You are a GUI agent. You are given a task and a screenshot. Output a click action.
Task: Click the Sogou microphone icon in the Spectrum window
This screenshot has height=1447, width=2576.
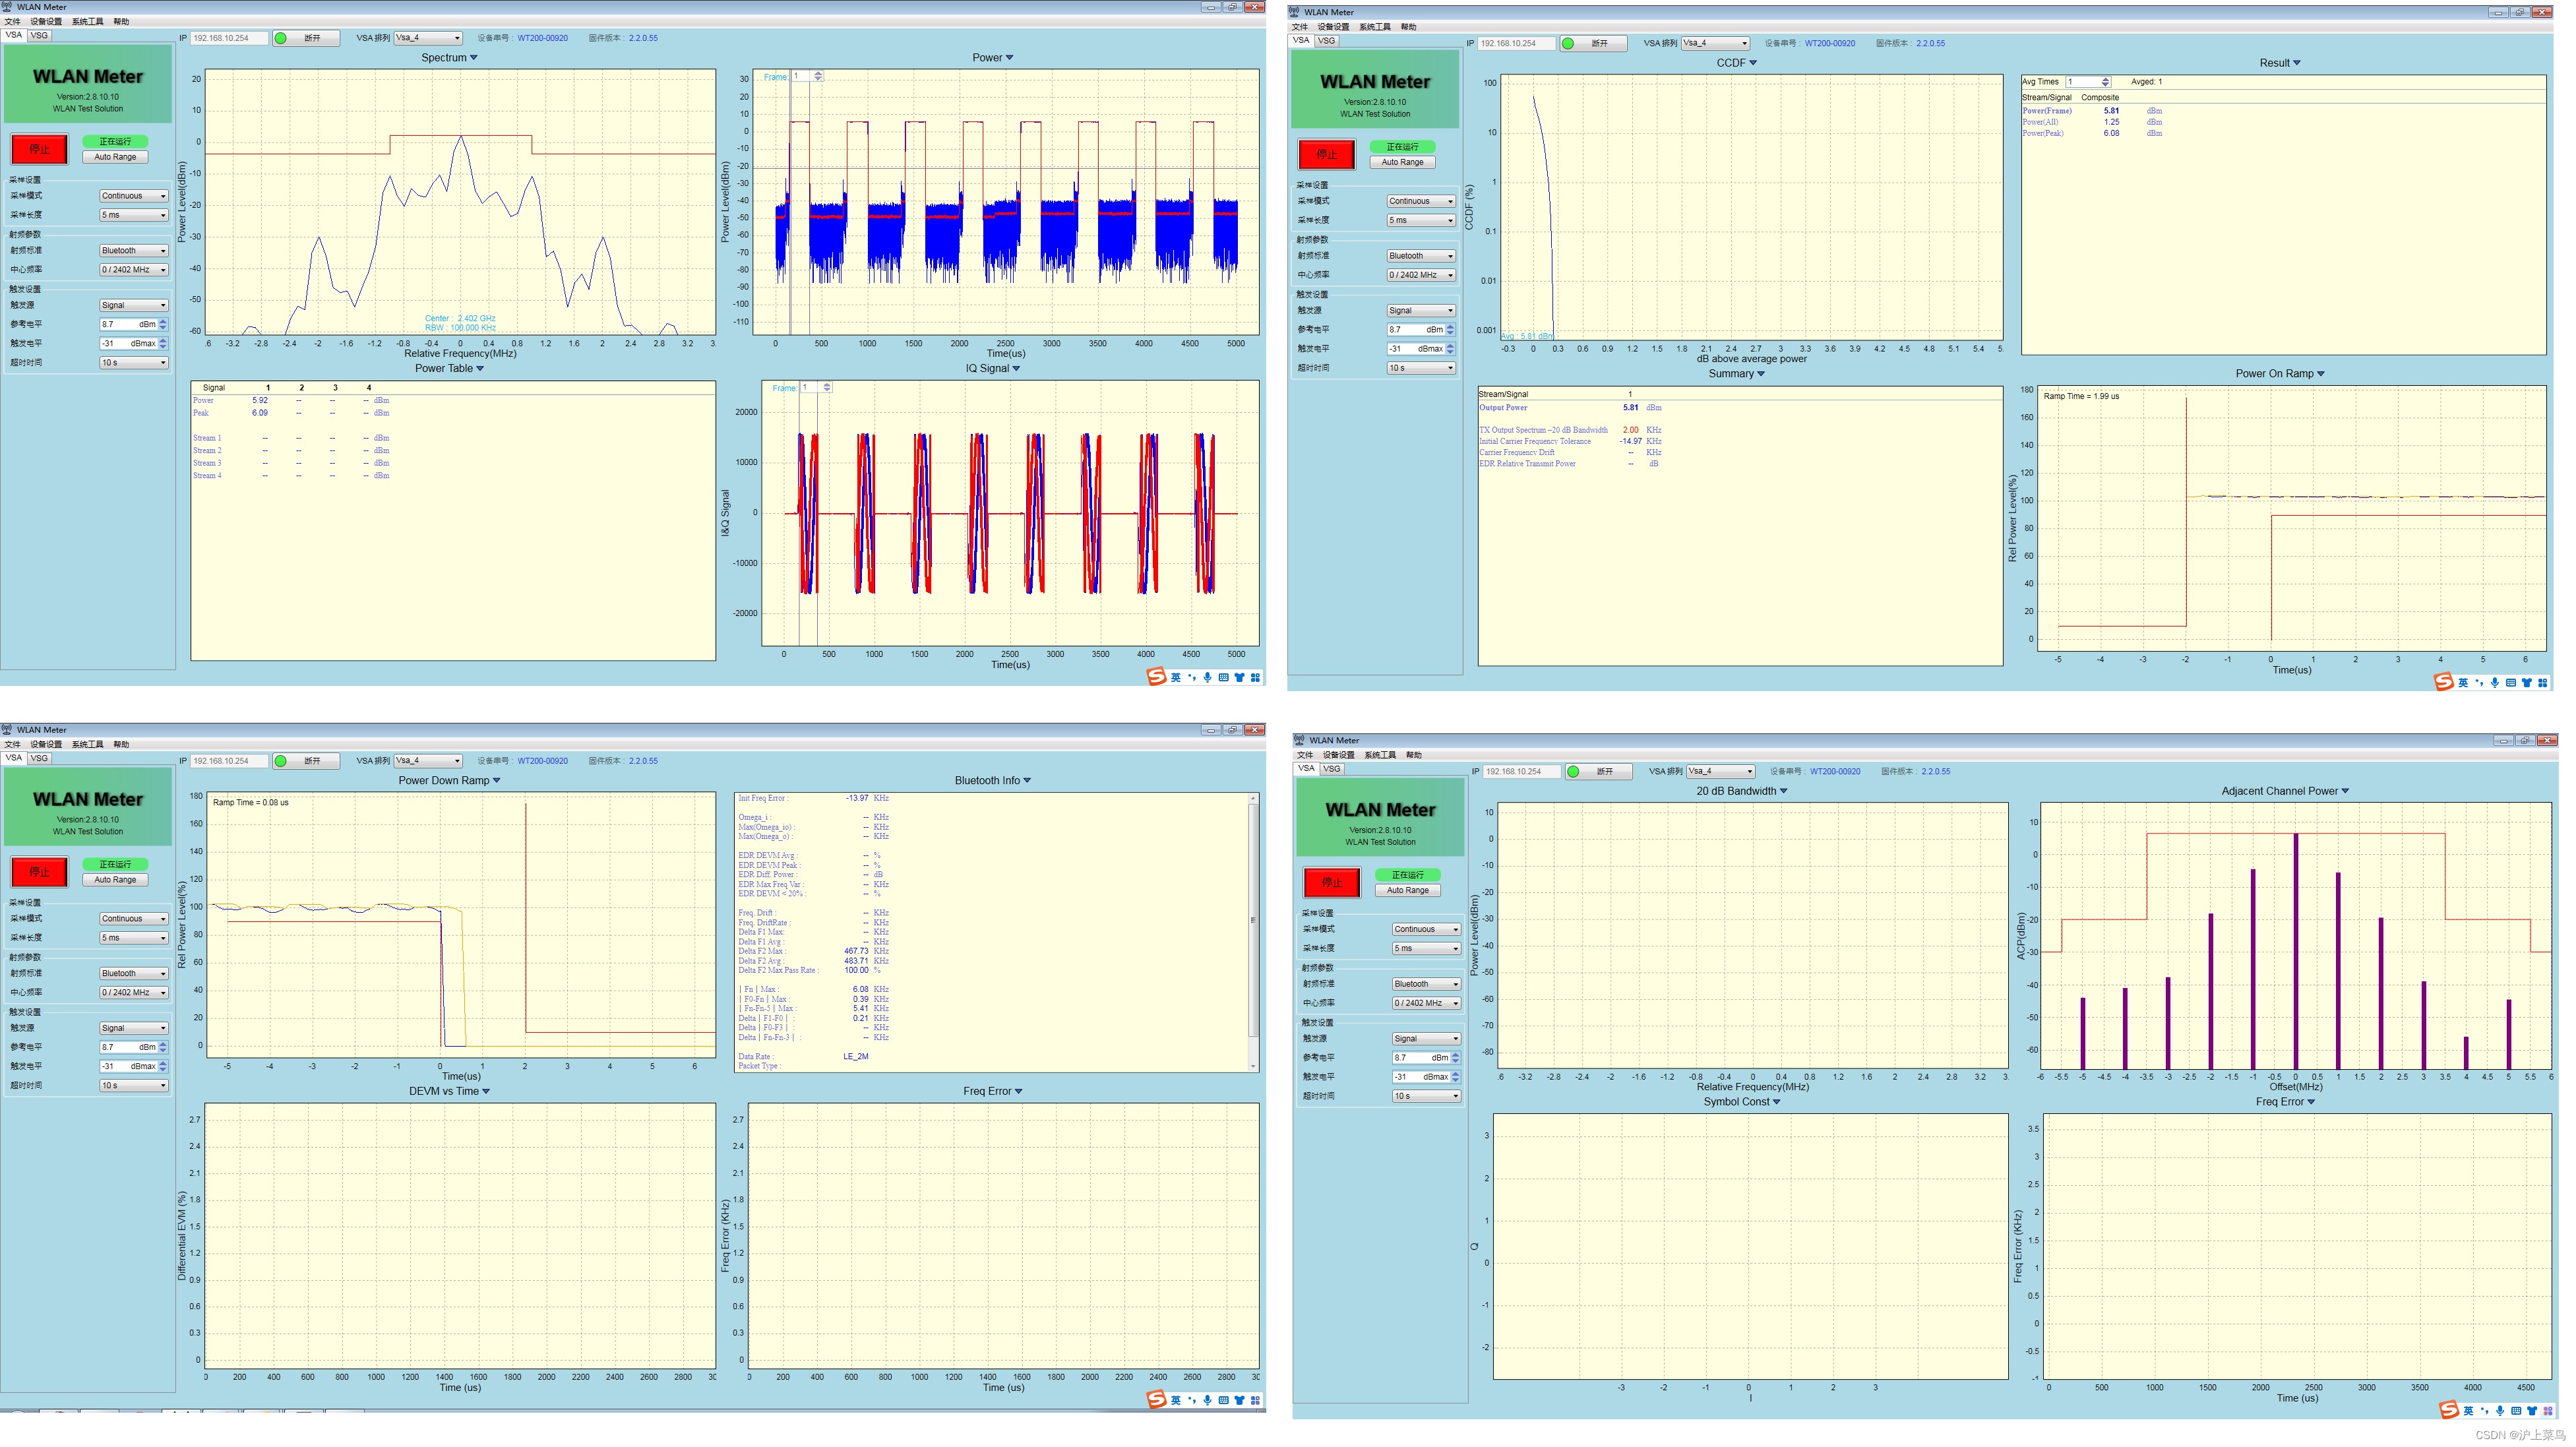tap(1207, 677)
